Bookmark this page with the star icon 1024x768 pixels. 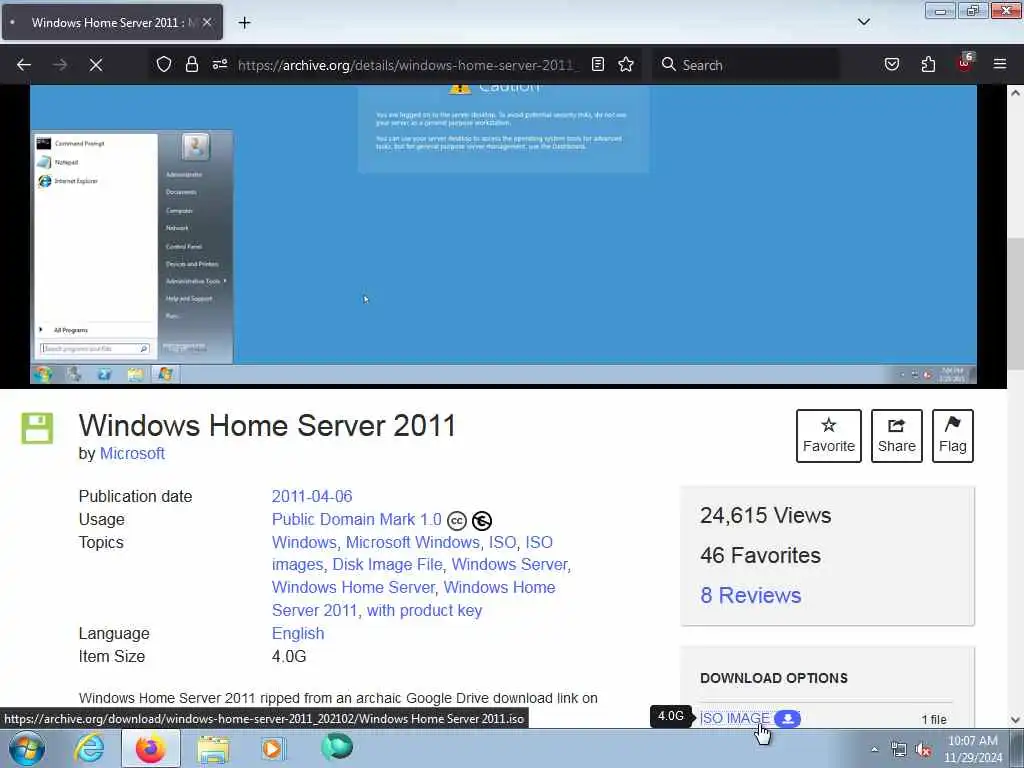point(626,64)
